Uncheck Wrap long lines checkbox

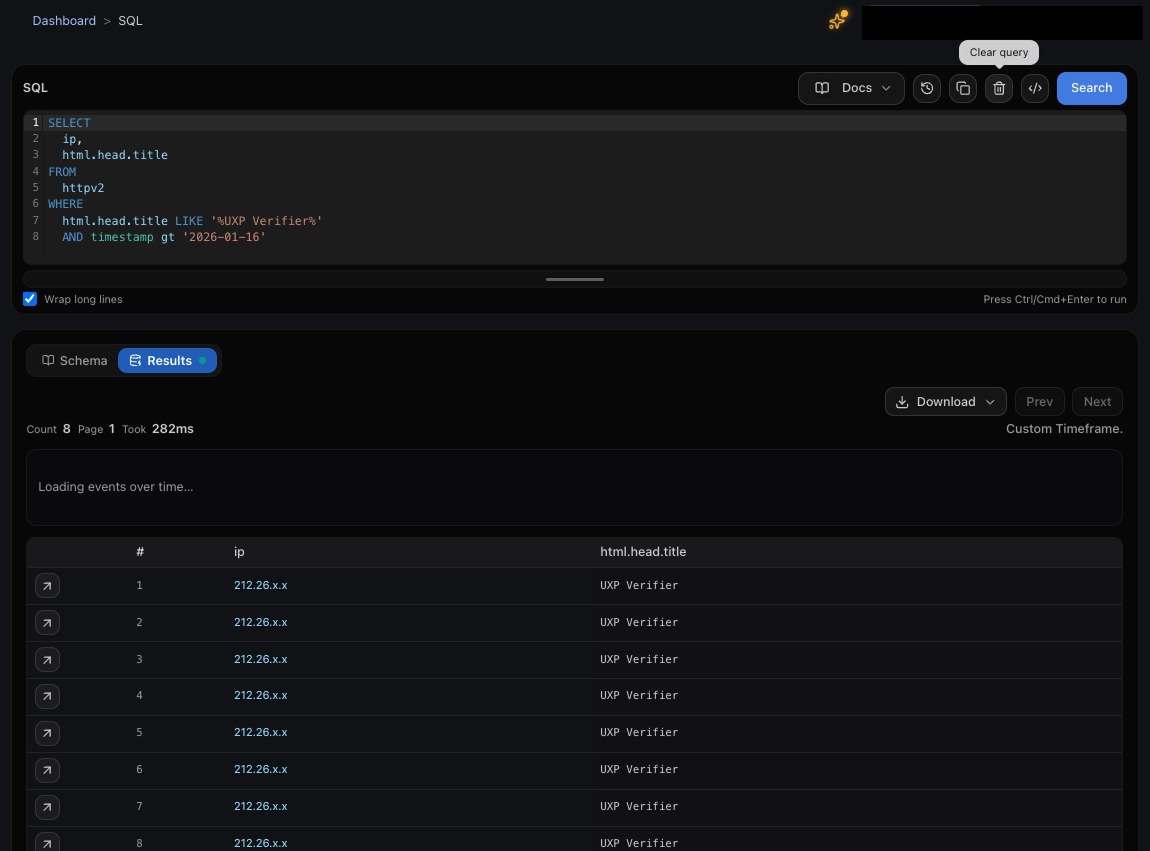pyautogui.click(x=30, y=299)
